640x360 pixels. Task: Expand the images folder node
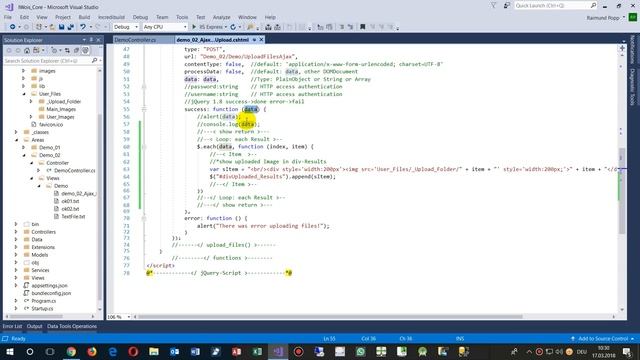pyautogui.click(x=23, y=71)
